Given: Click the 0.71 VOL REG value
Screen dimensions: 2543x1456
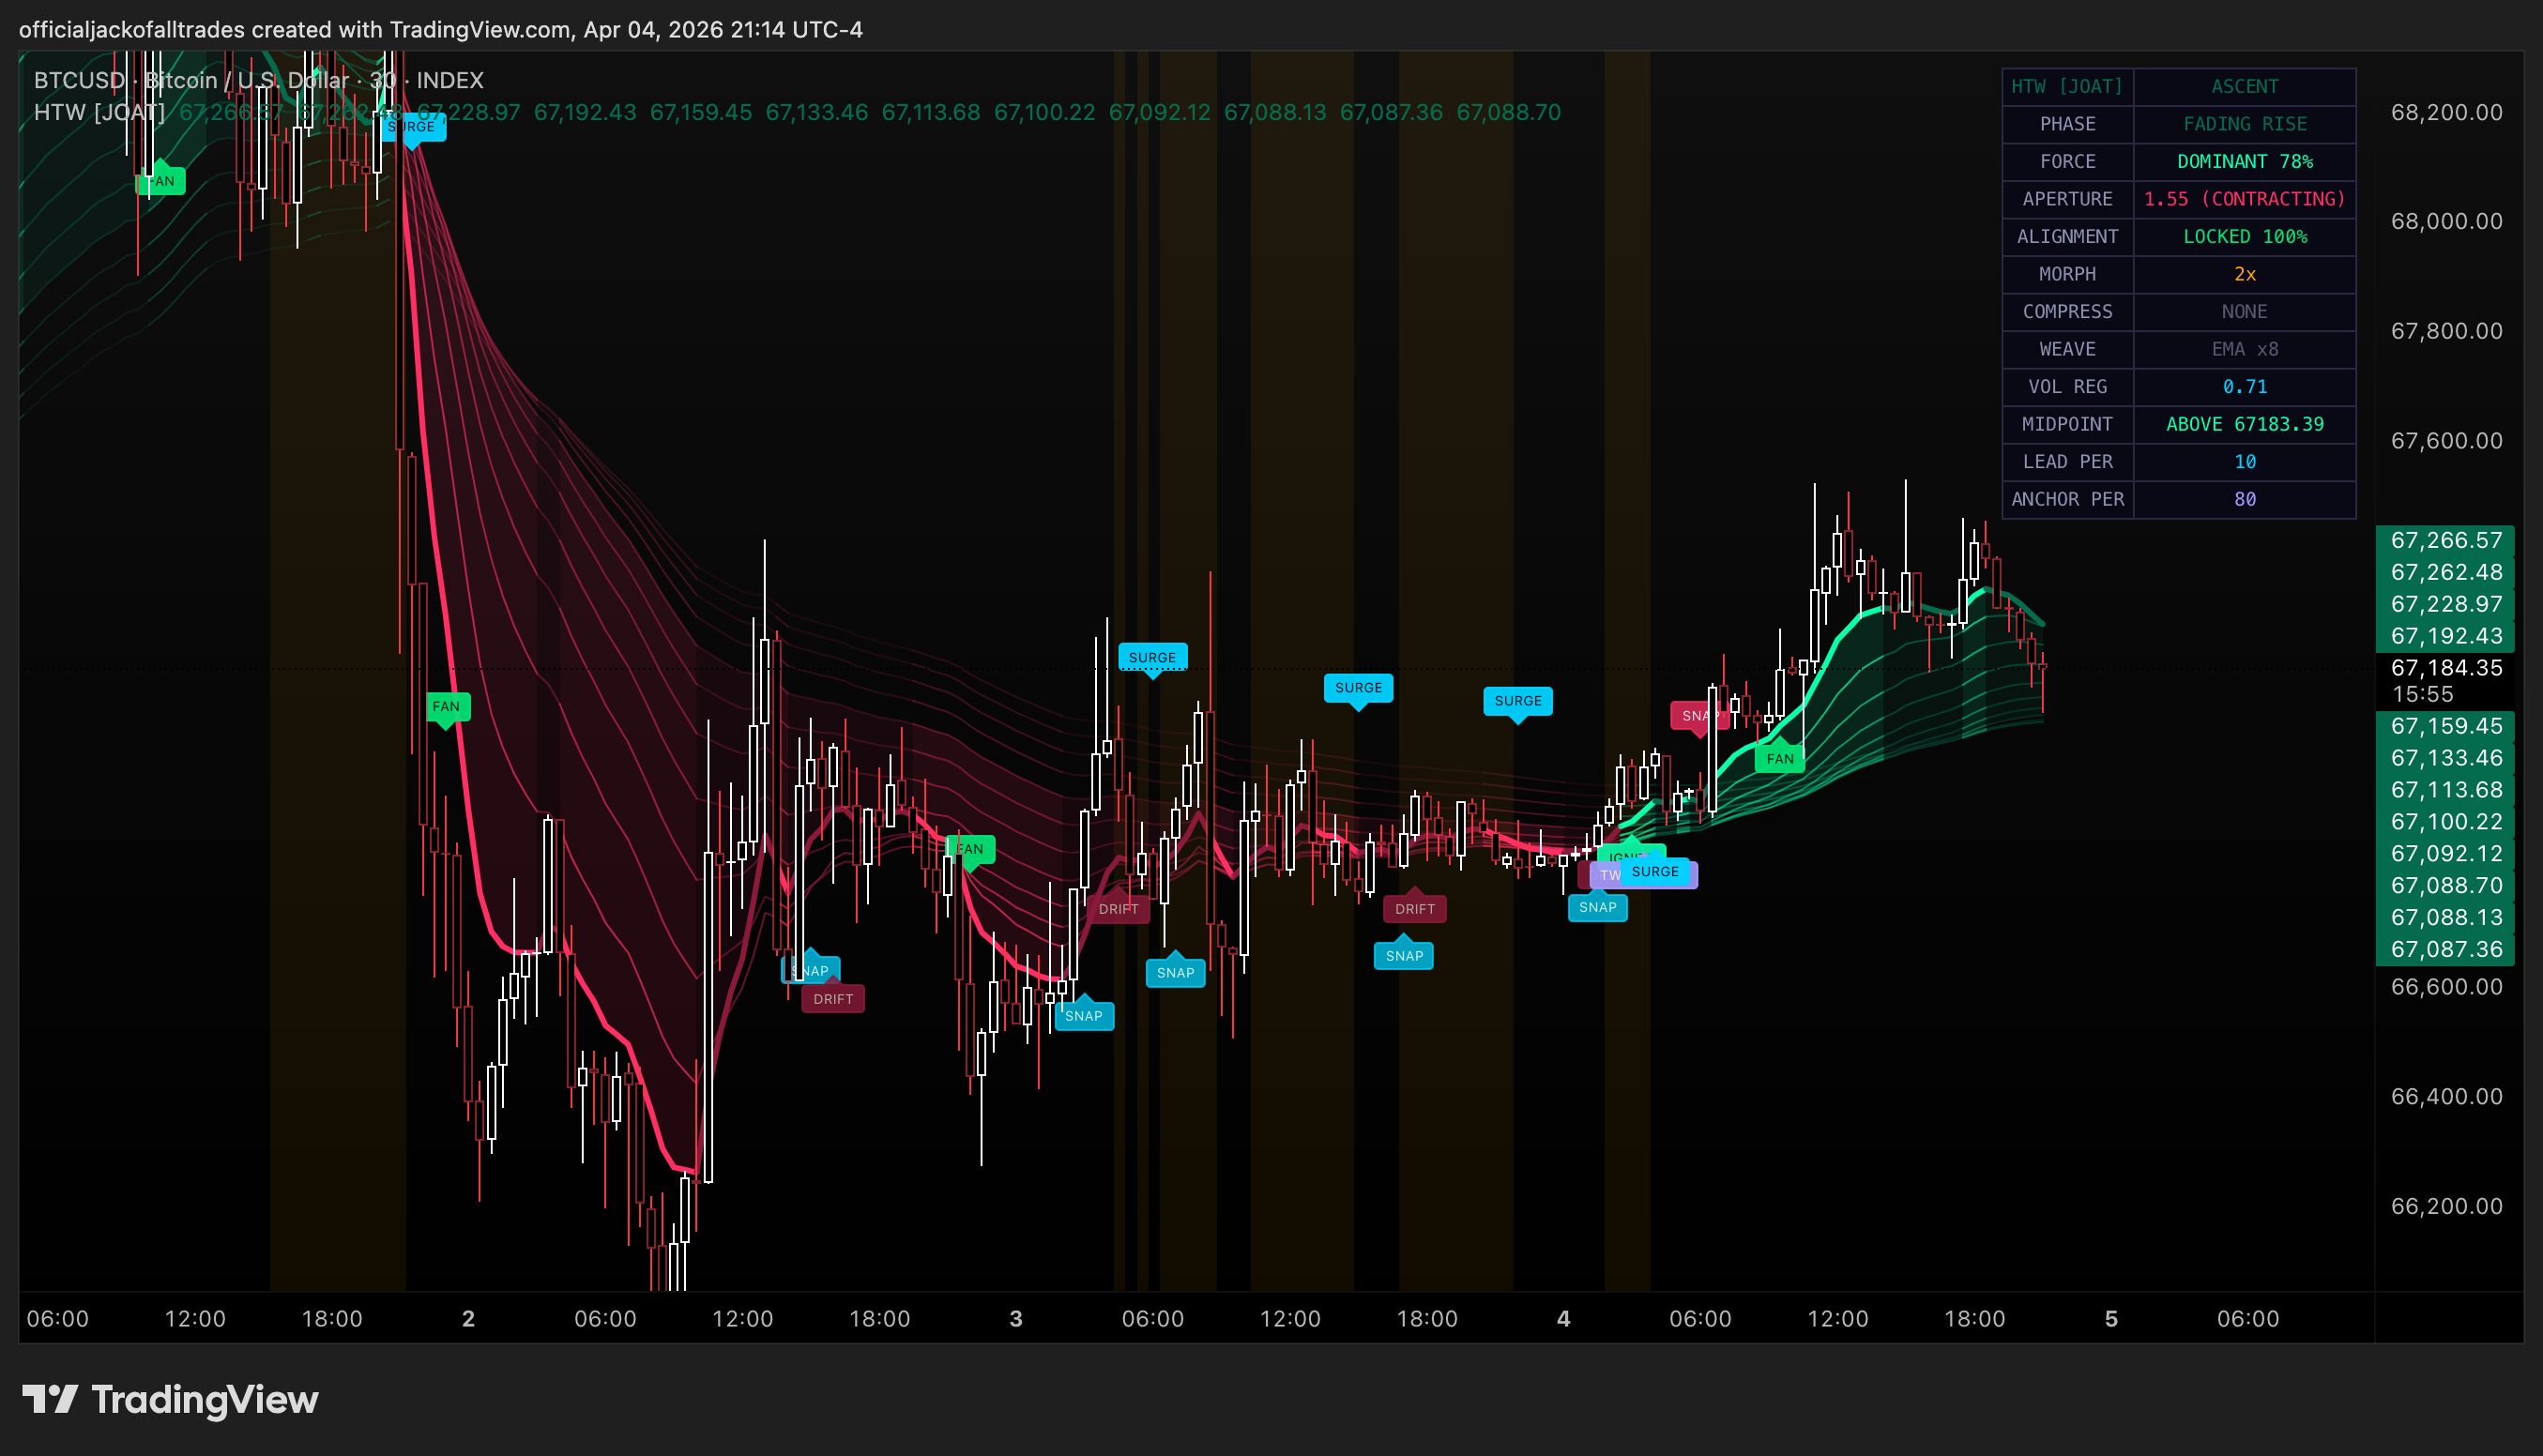Looking at the screenshot, I should pos(2244,387).
